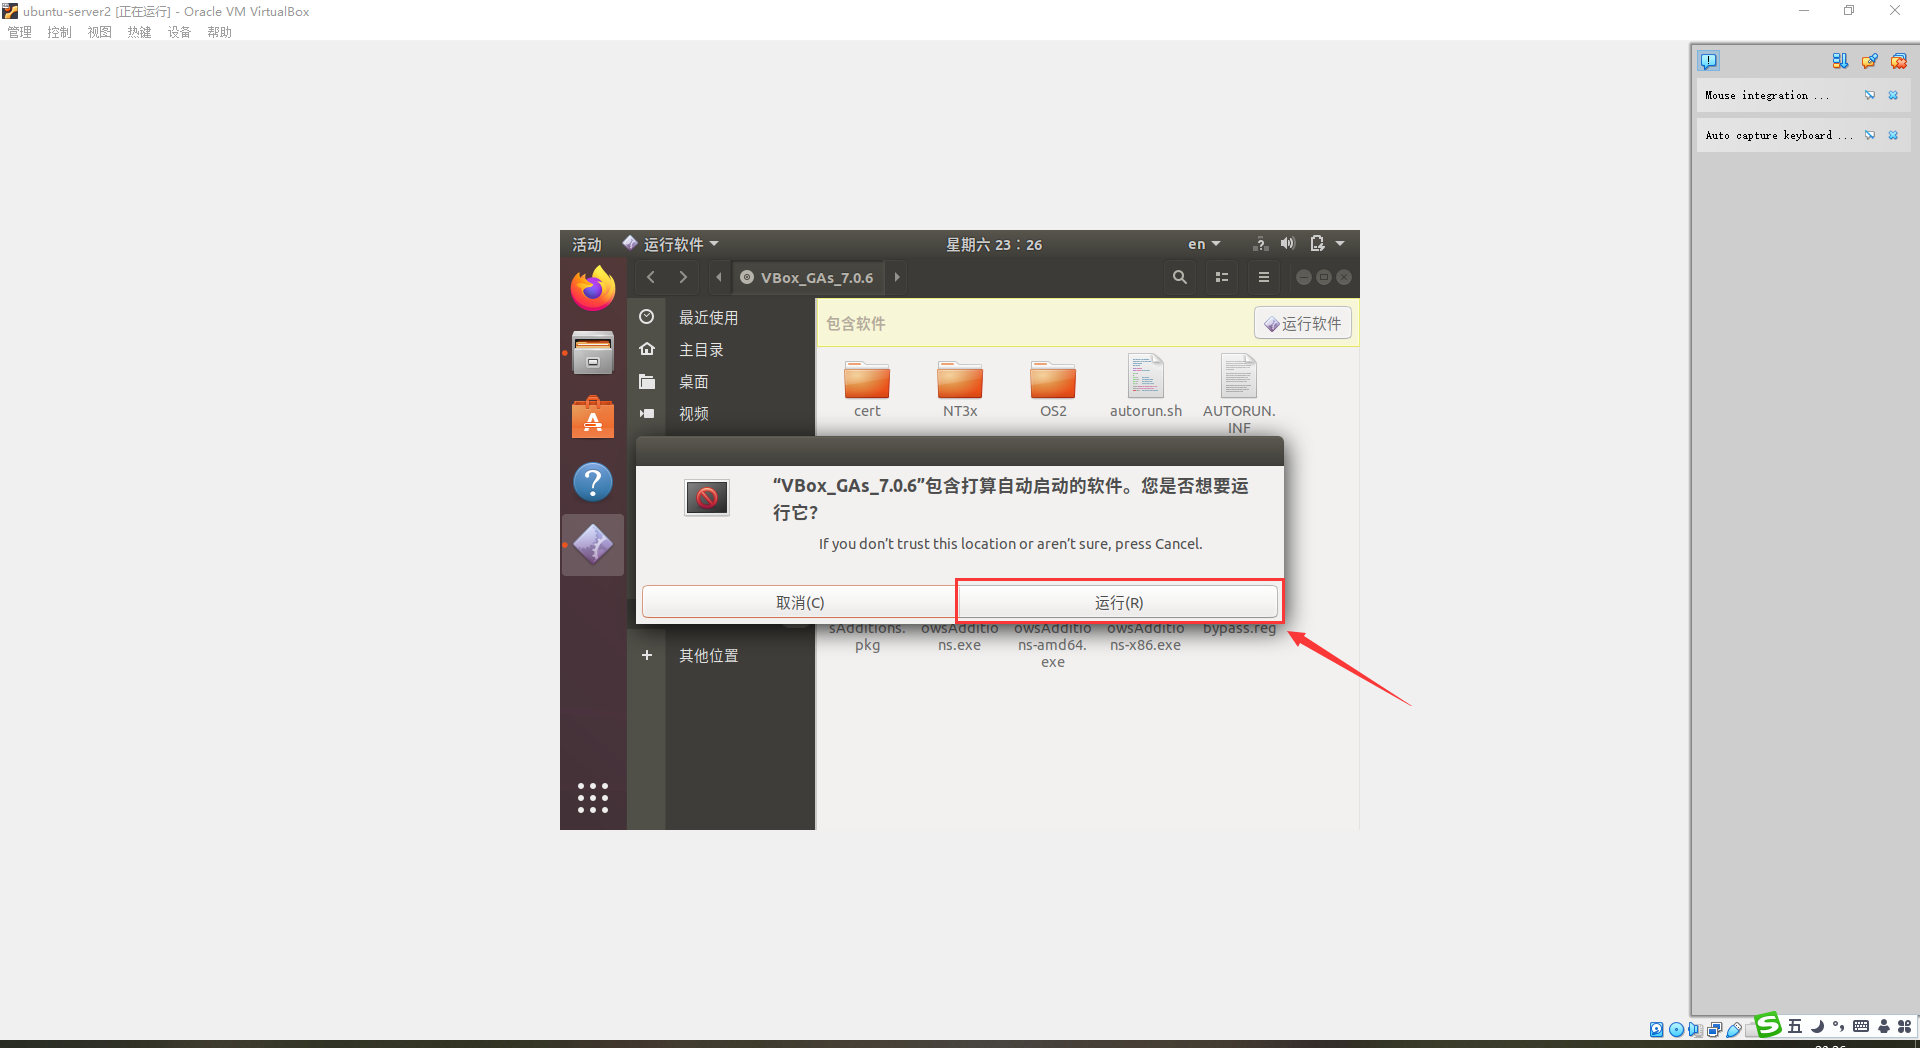Open the 运行软件 app menu in top bar
Image resolution: width=1920 pixels, height=1048 pixels.
(670, 244)
